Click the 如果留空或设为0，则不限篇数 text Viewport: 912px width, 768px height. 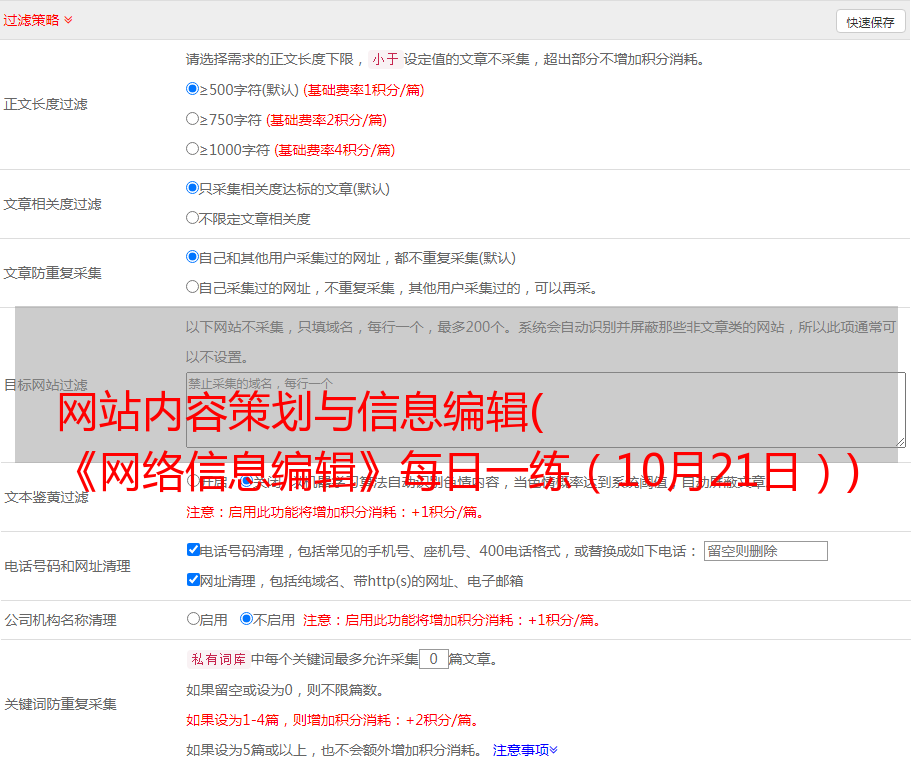click(x=285, y=691)
